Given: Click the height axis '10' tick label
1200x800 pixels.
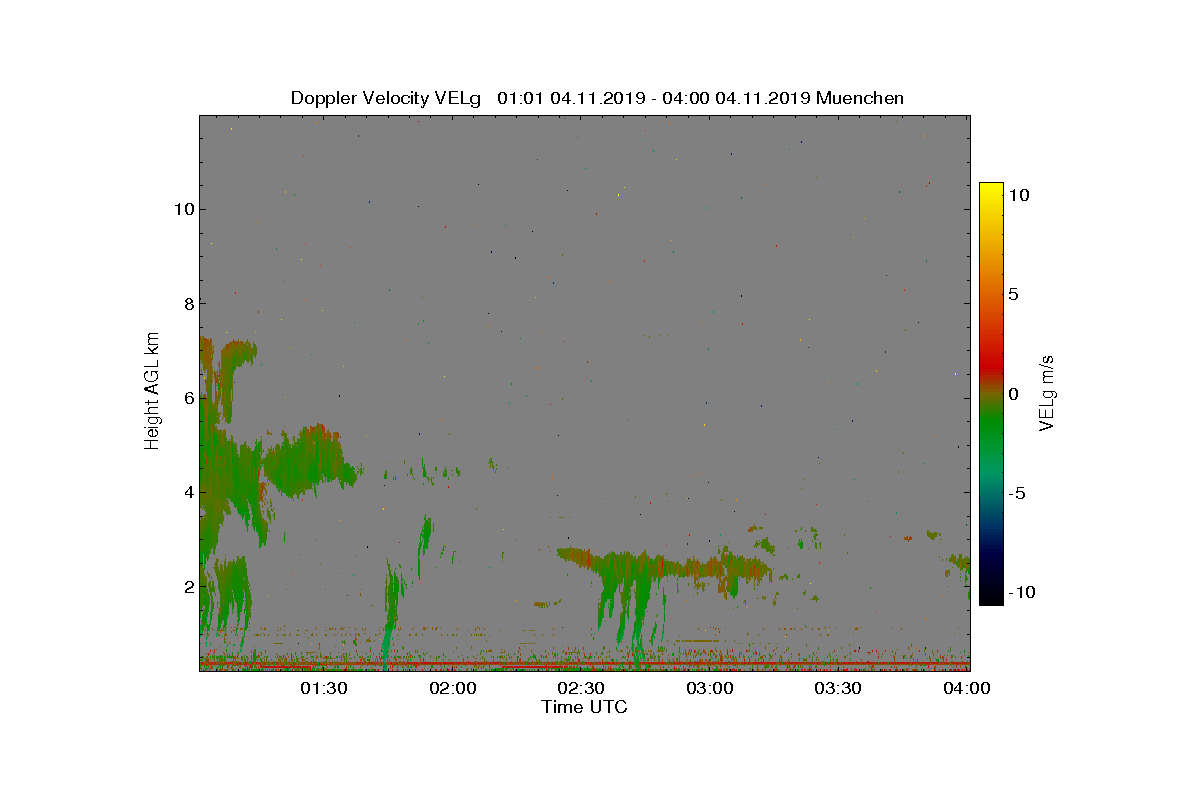Looking at the screenshot, I should click(x=182, y=209).
